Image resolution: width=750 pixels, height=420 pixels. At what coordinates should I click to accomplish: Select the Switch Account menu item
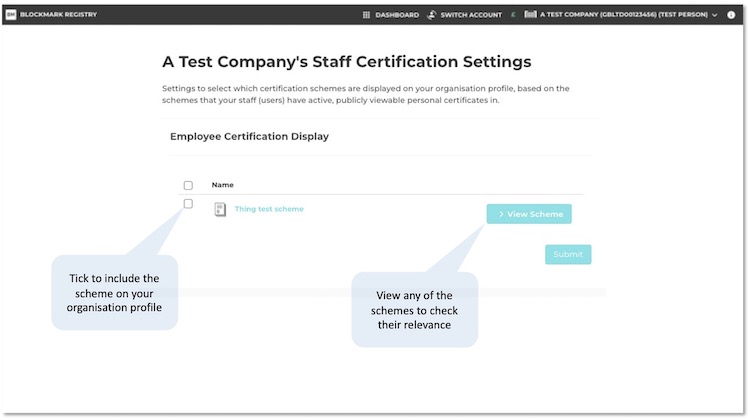point(471,15)
